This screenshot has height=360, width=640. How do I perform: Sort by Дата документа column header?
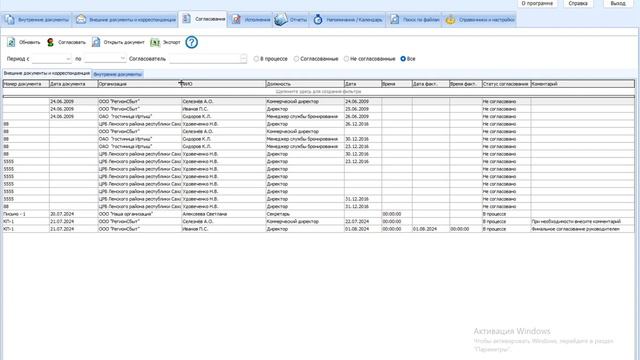(73, 84)
